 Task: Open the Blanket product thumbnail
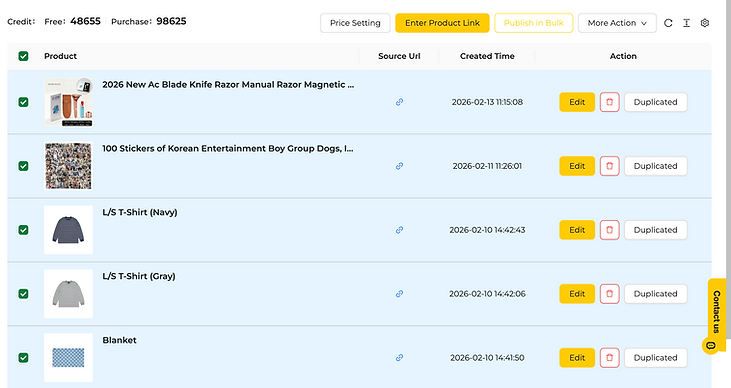69,358
